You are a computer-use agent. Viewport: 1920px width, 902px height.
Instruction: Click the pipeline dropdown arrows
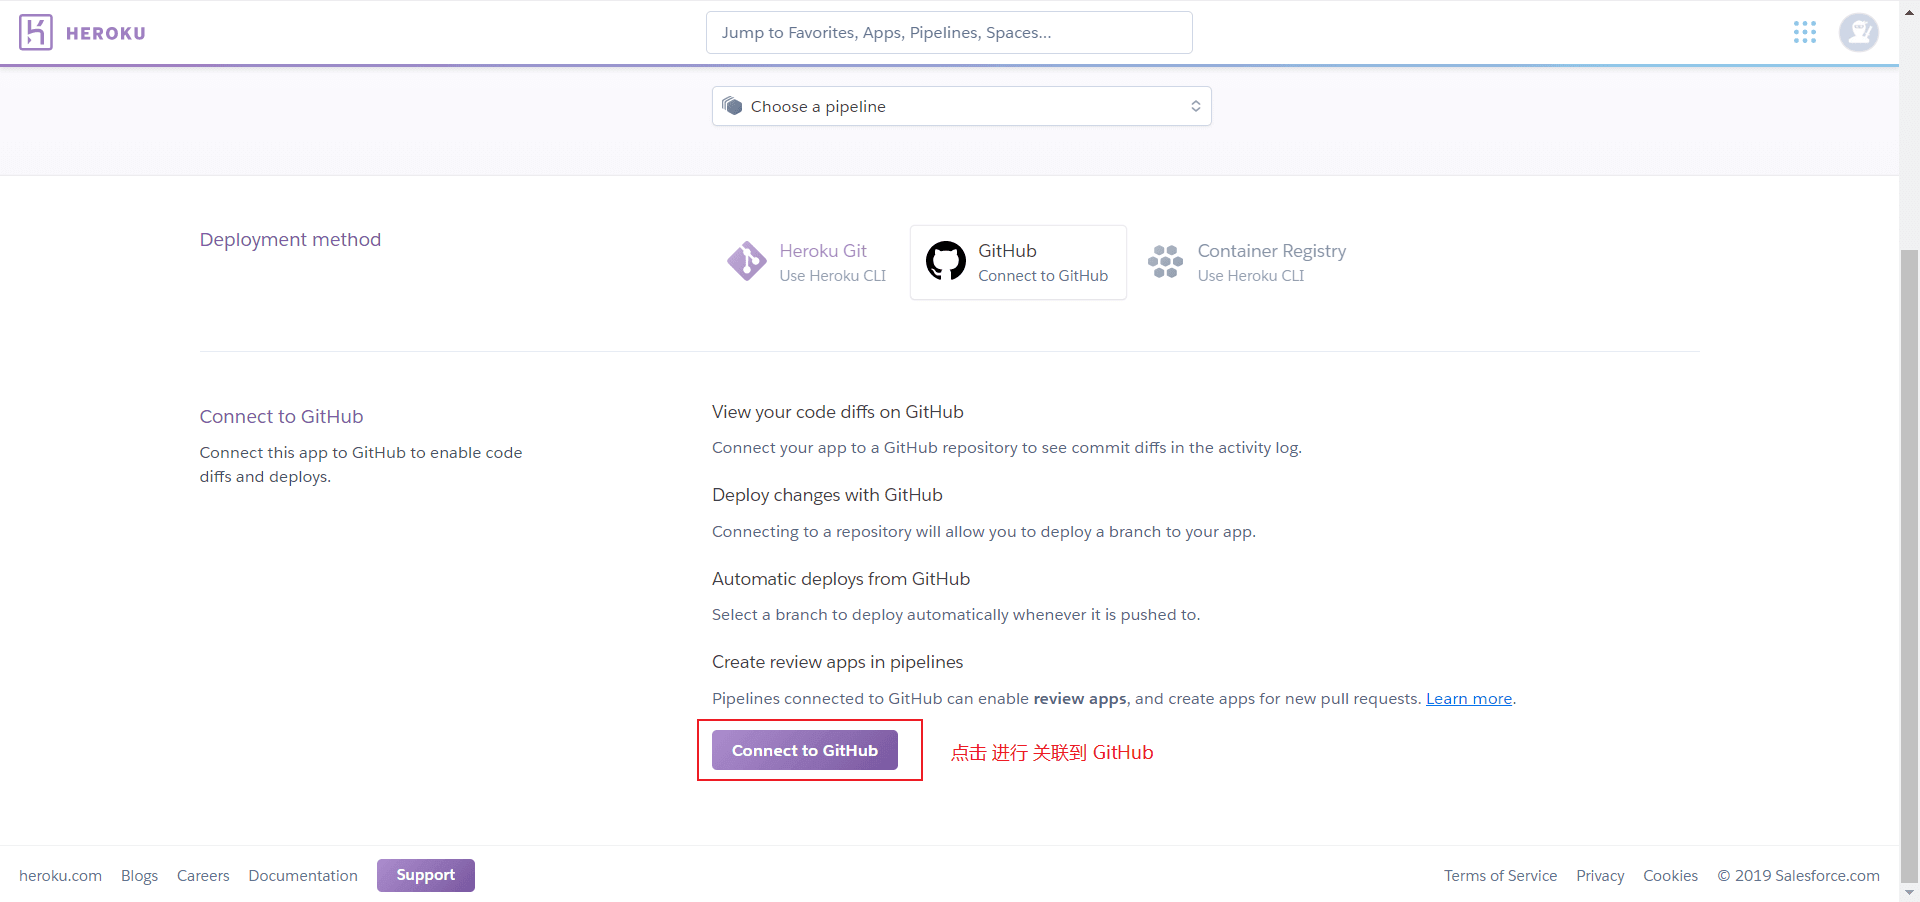pos(1195,106)
